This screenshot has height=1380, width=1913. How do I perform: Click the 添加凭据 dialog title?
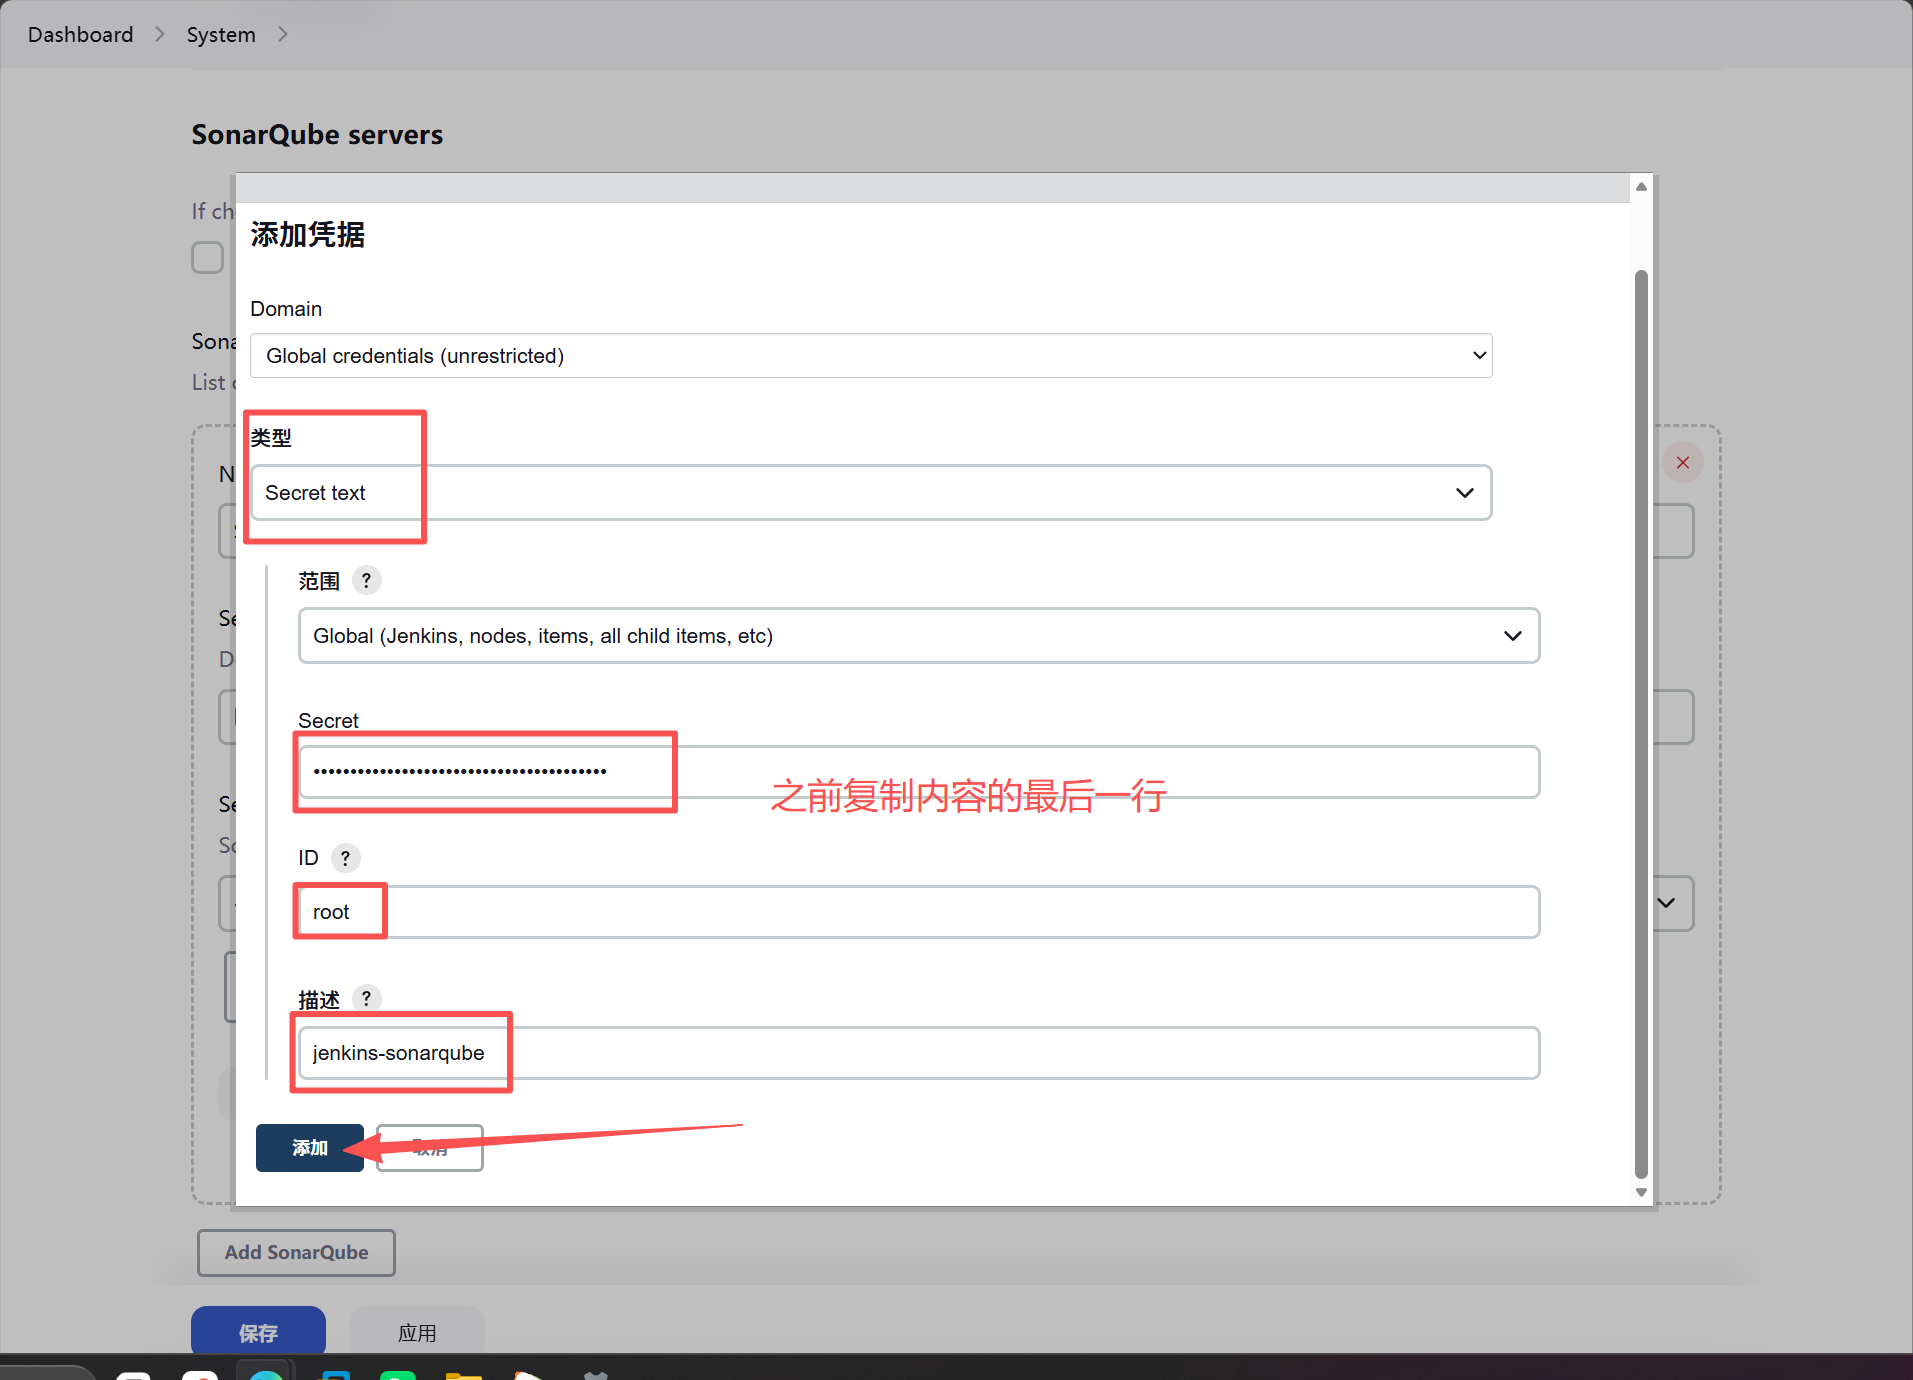(308, 235)
